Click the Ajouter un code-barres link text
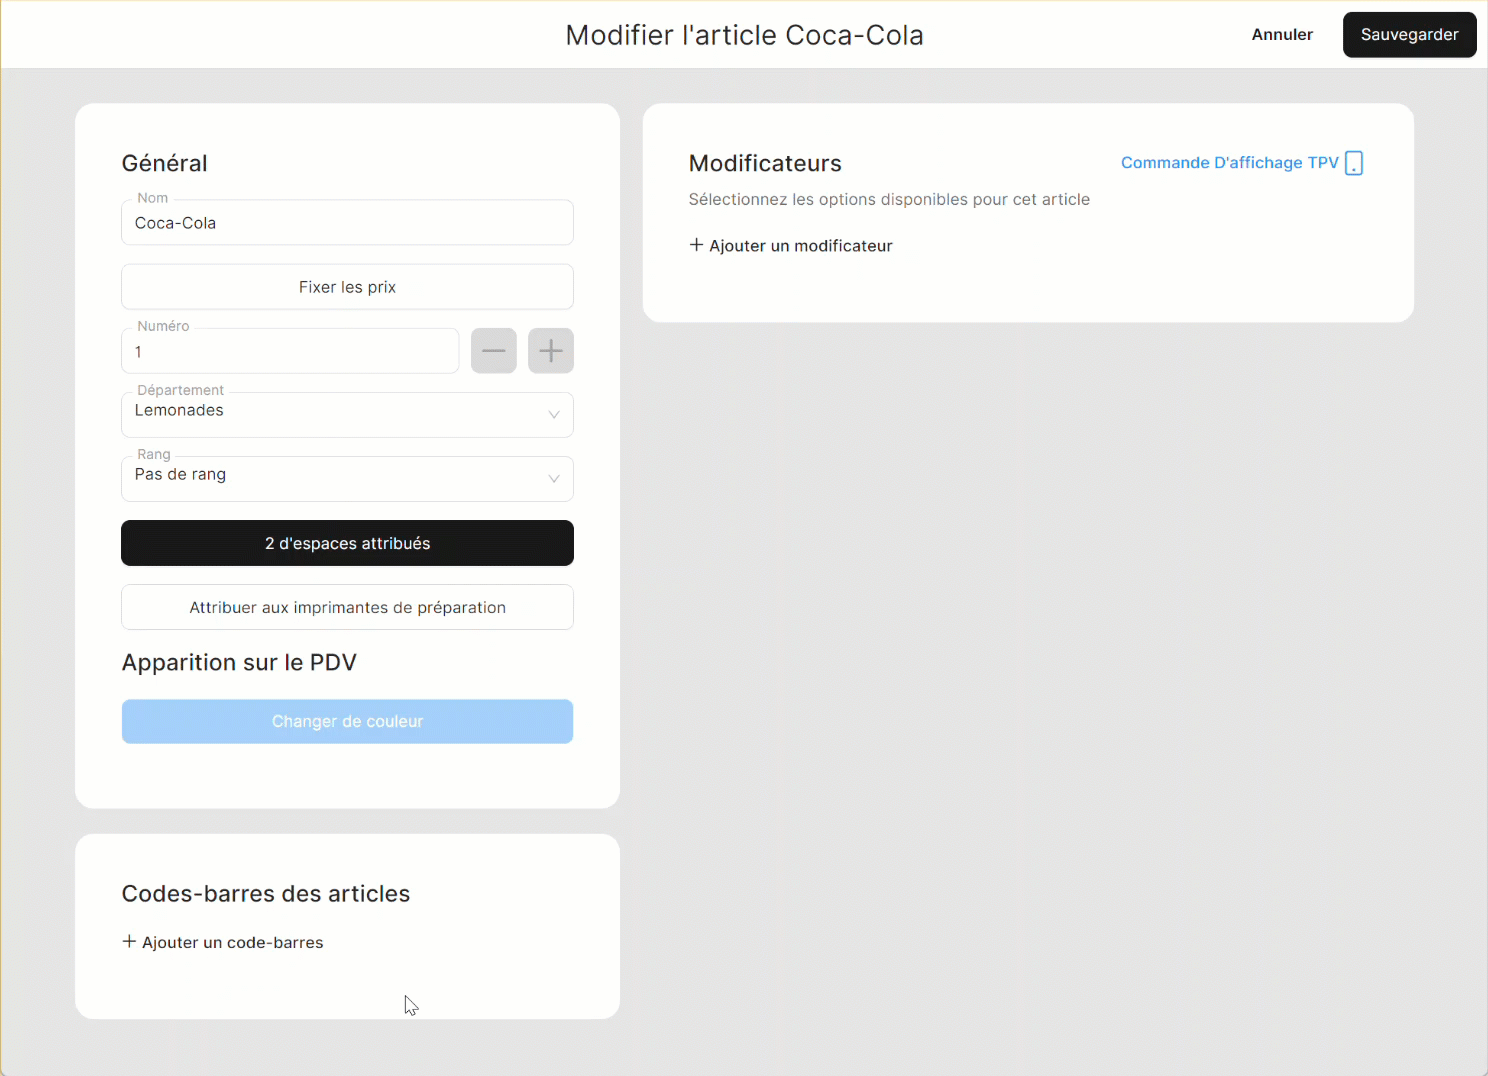This screenshot has width=1488, height=1076. [232, 943]
